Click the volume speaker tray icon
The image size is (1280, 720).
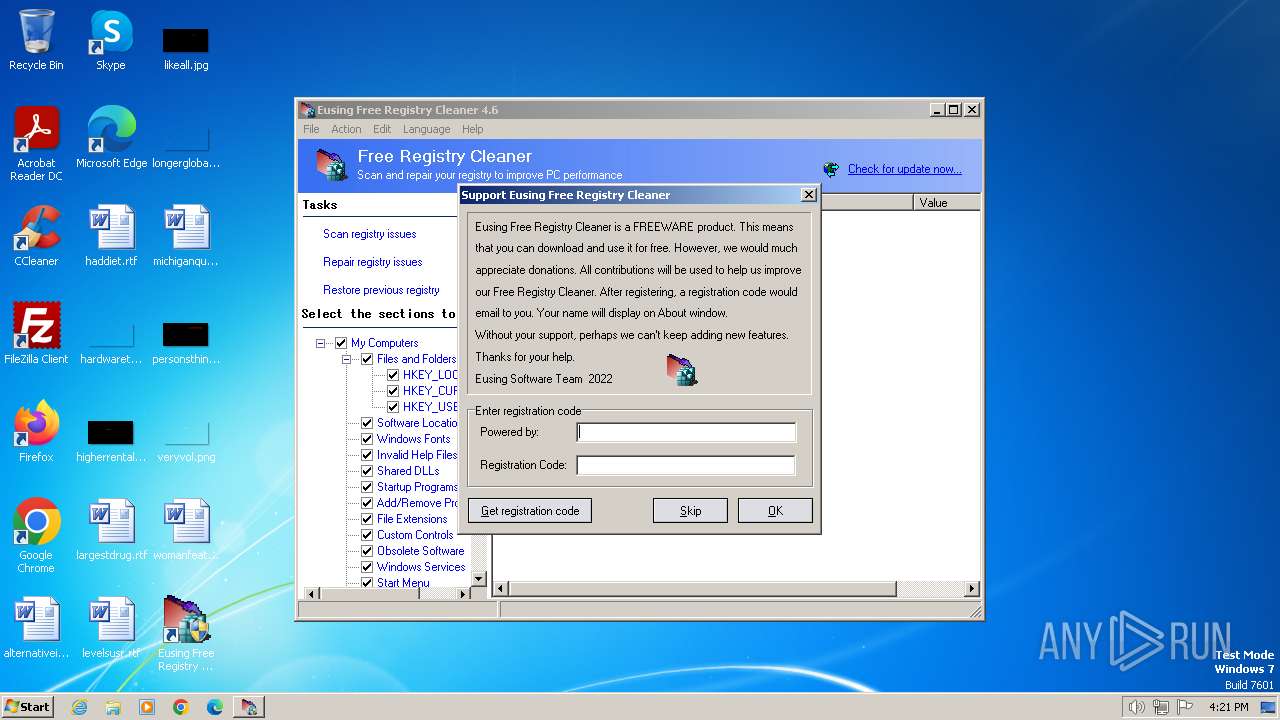[1136, 707]
